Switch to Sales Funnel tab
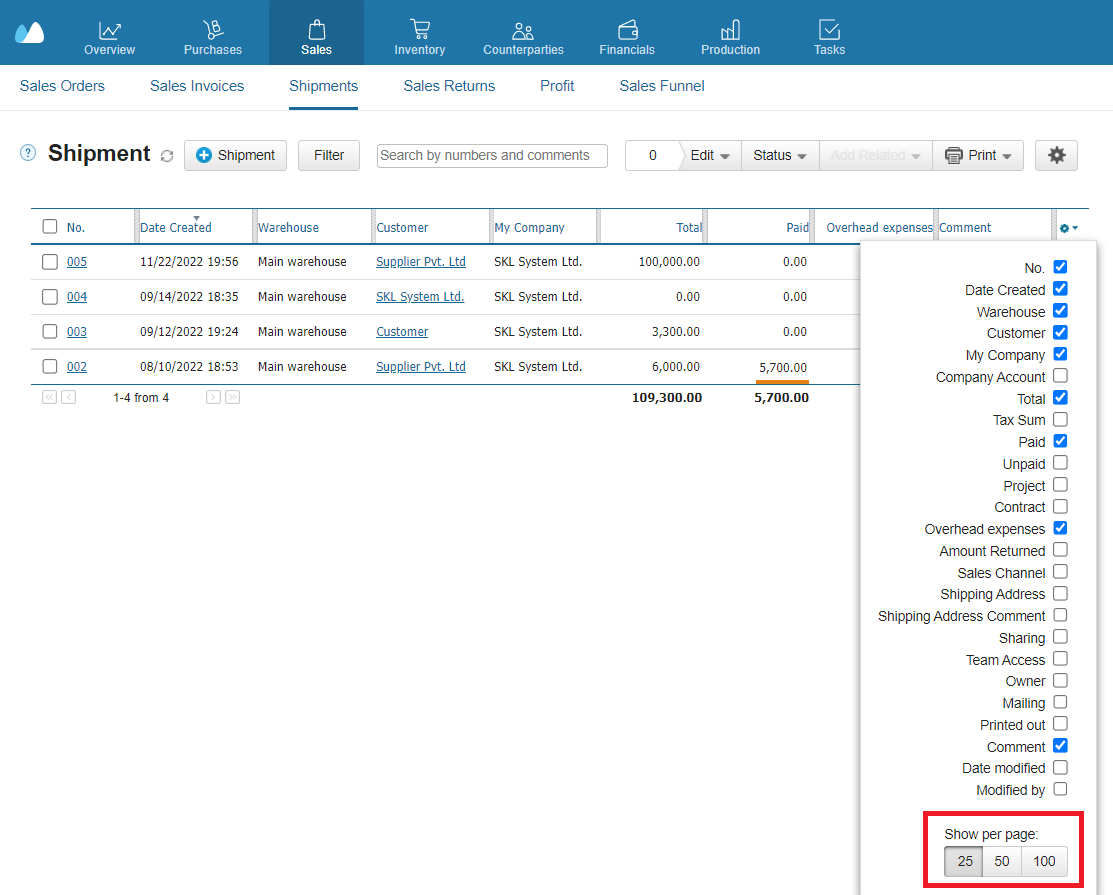 click(x=662, y=86)
